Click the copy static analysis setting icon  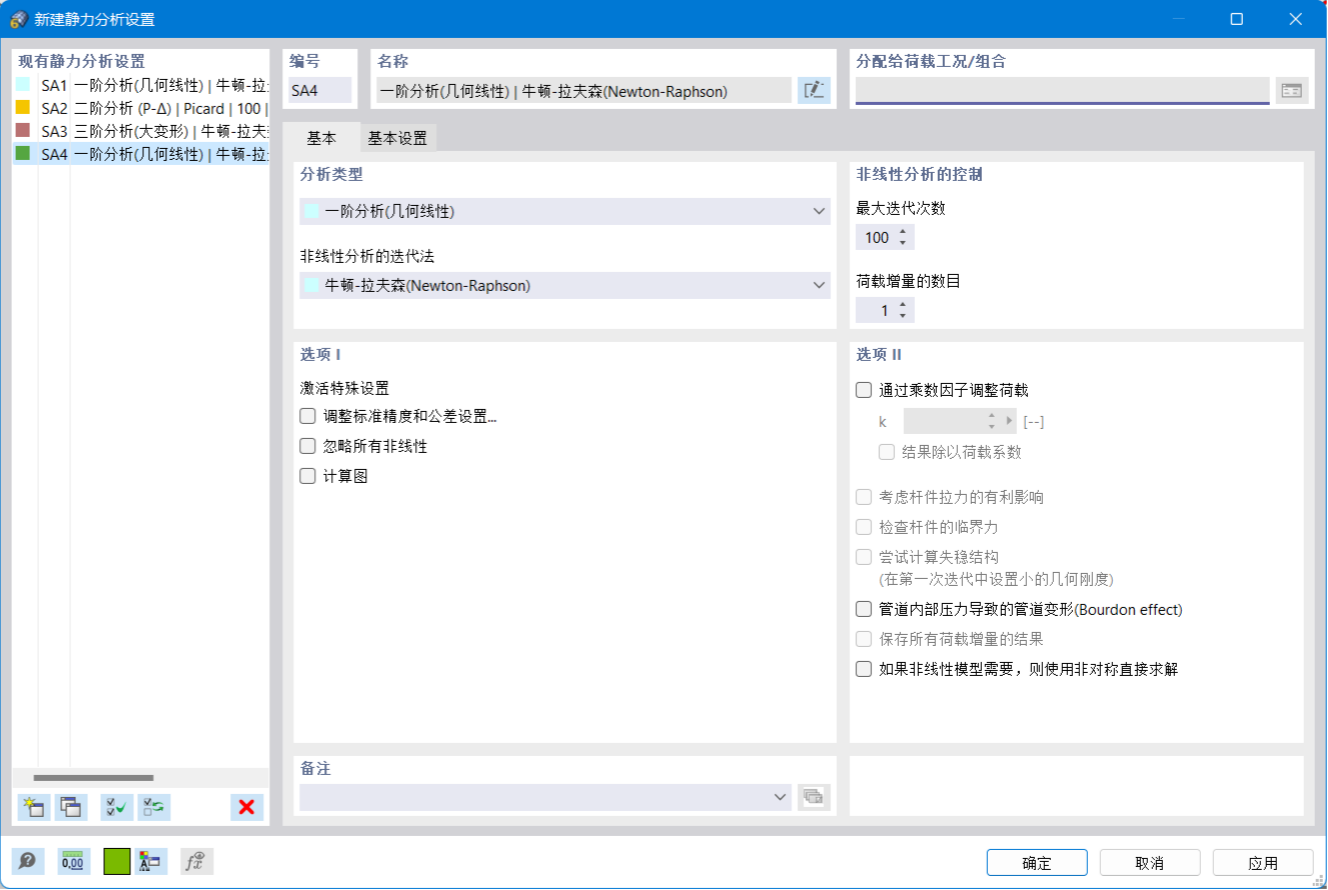point(71,807)
